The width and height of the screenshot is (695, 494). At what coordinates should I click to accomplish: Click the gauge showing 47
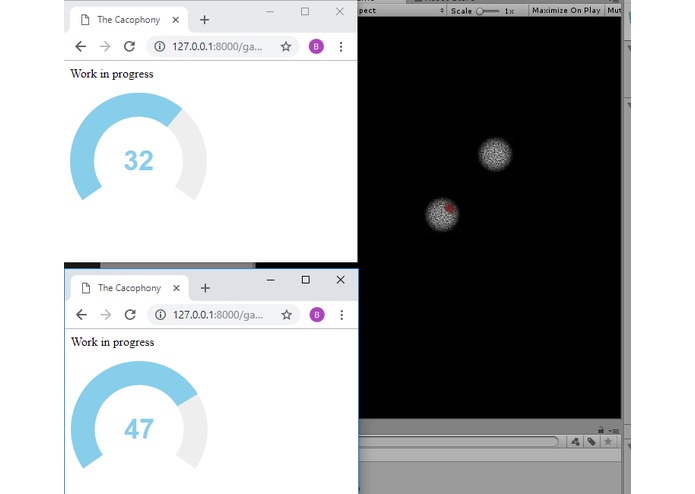139,415
